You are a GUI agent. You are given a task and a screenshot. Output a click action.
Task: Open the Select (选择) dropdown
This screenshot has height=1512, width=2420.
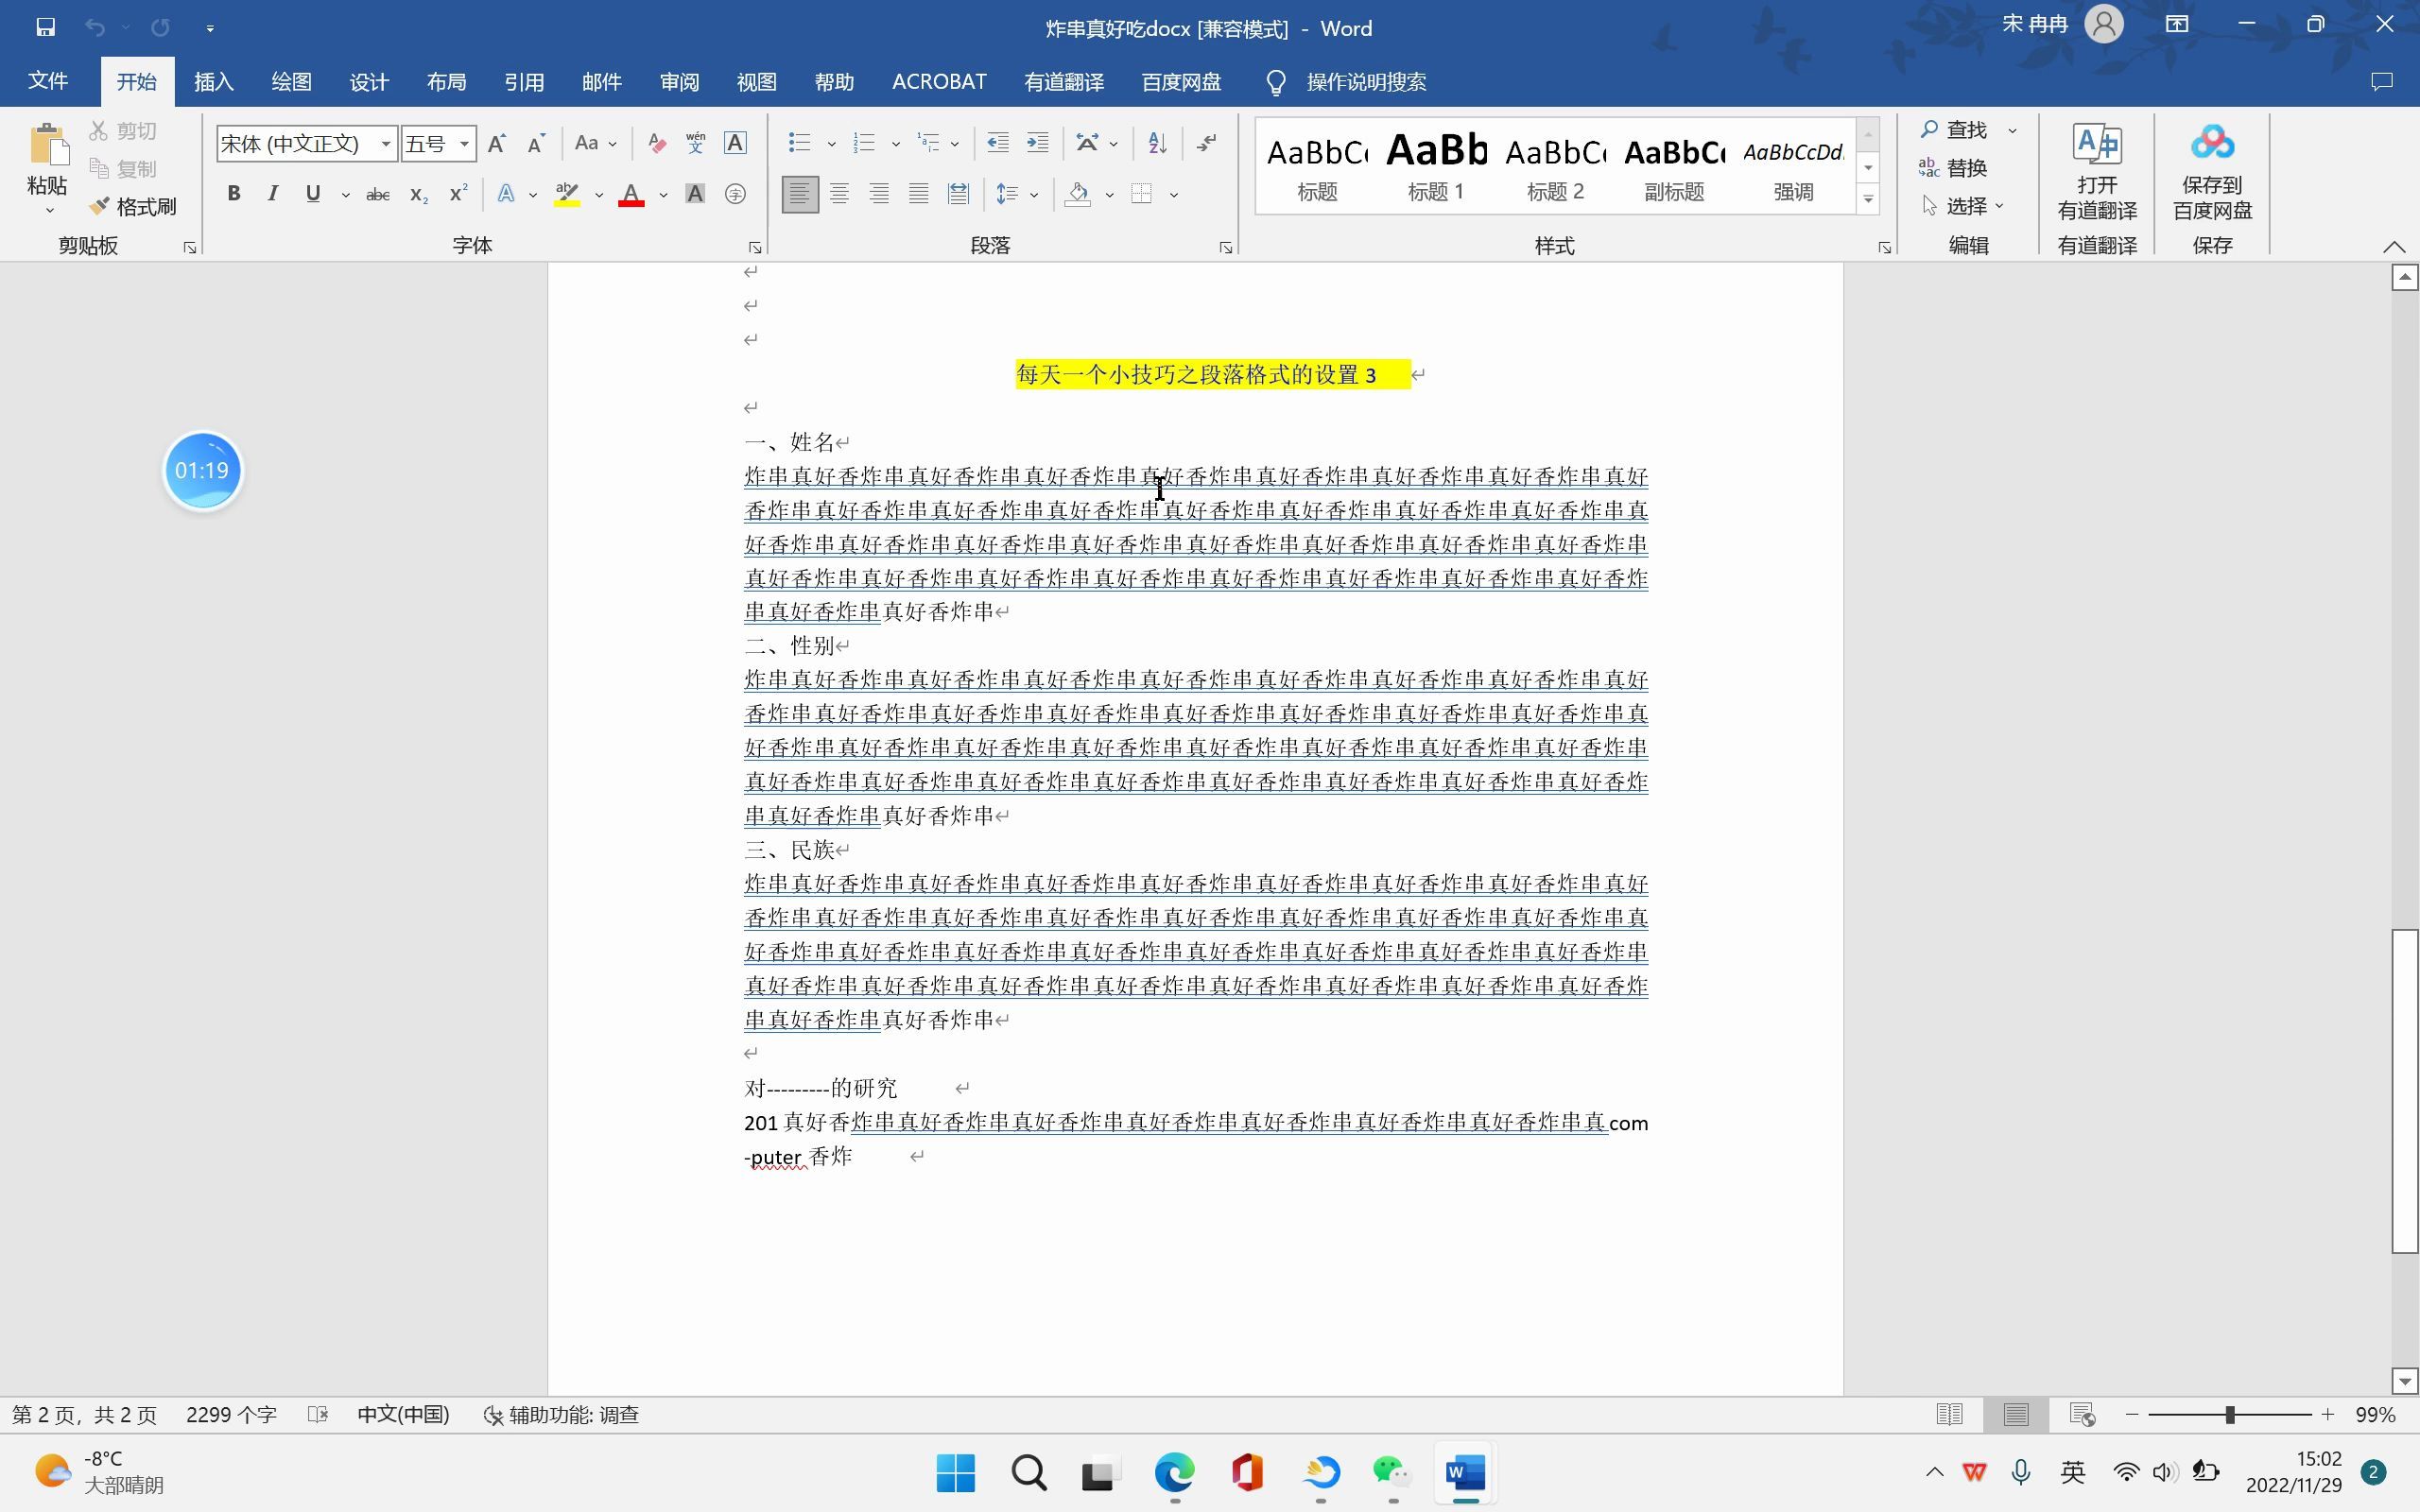pyautogui.click(x=1963, y=206)
